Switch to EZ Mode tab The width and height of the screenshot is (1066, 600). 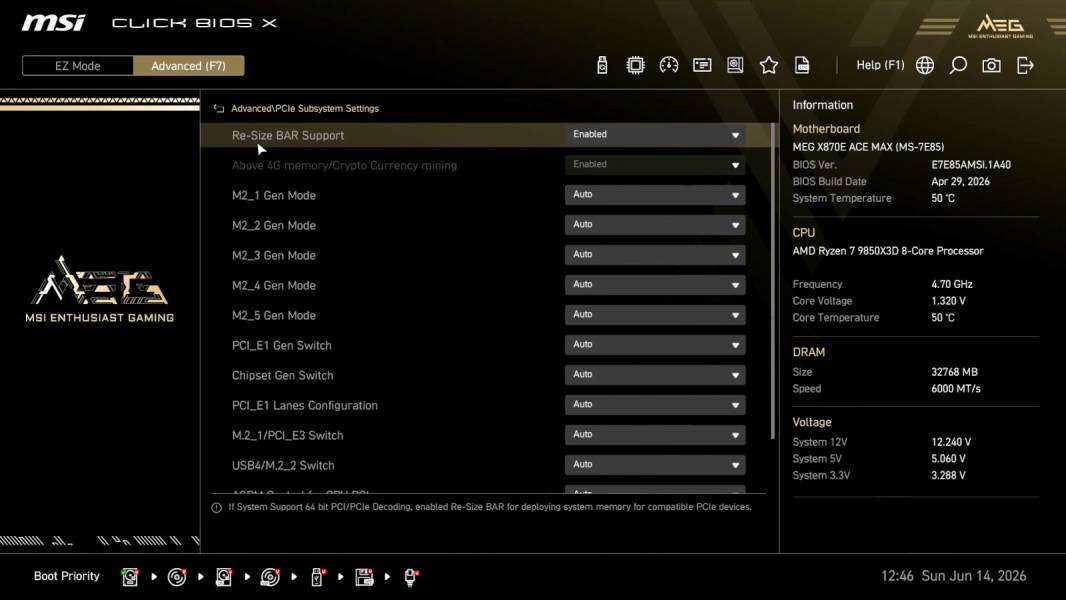(78, 66)
